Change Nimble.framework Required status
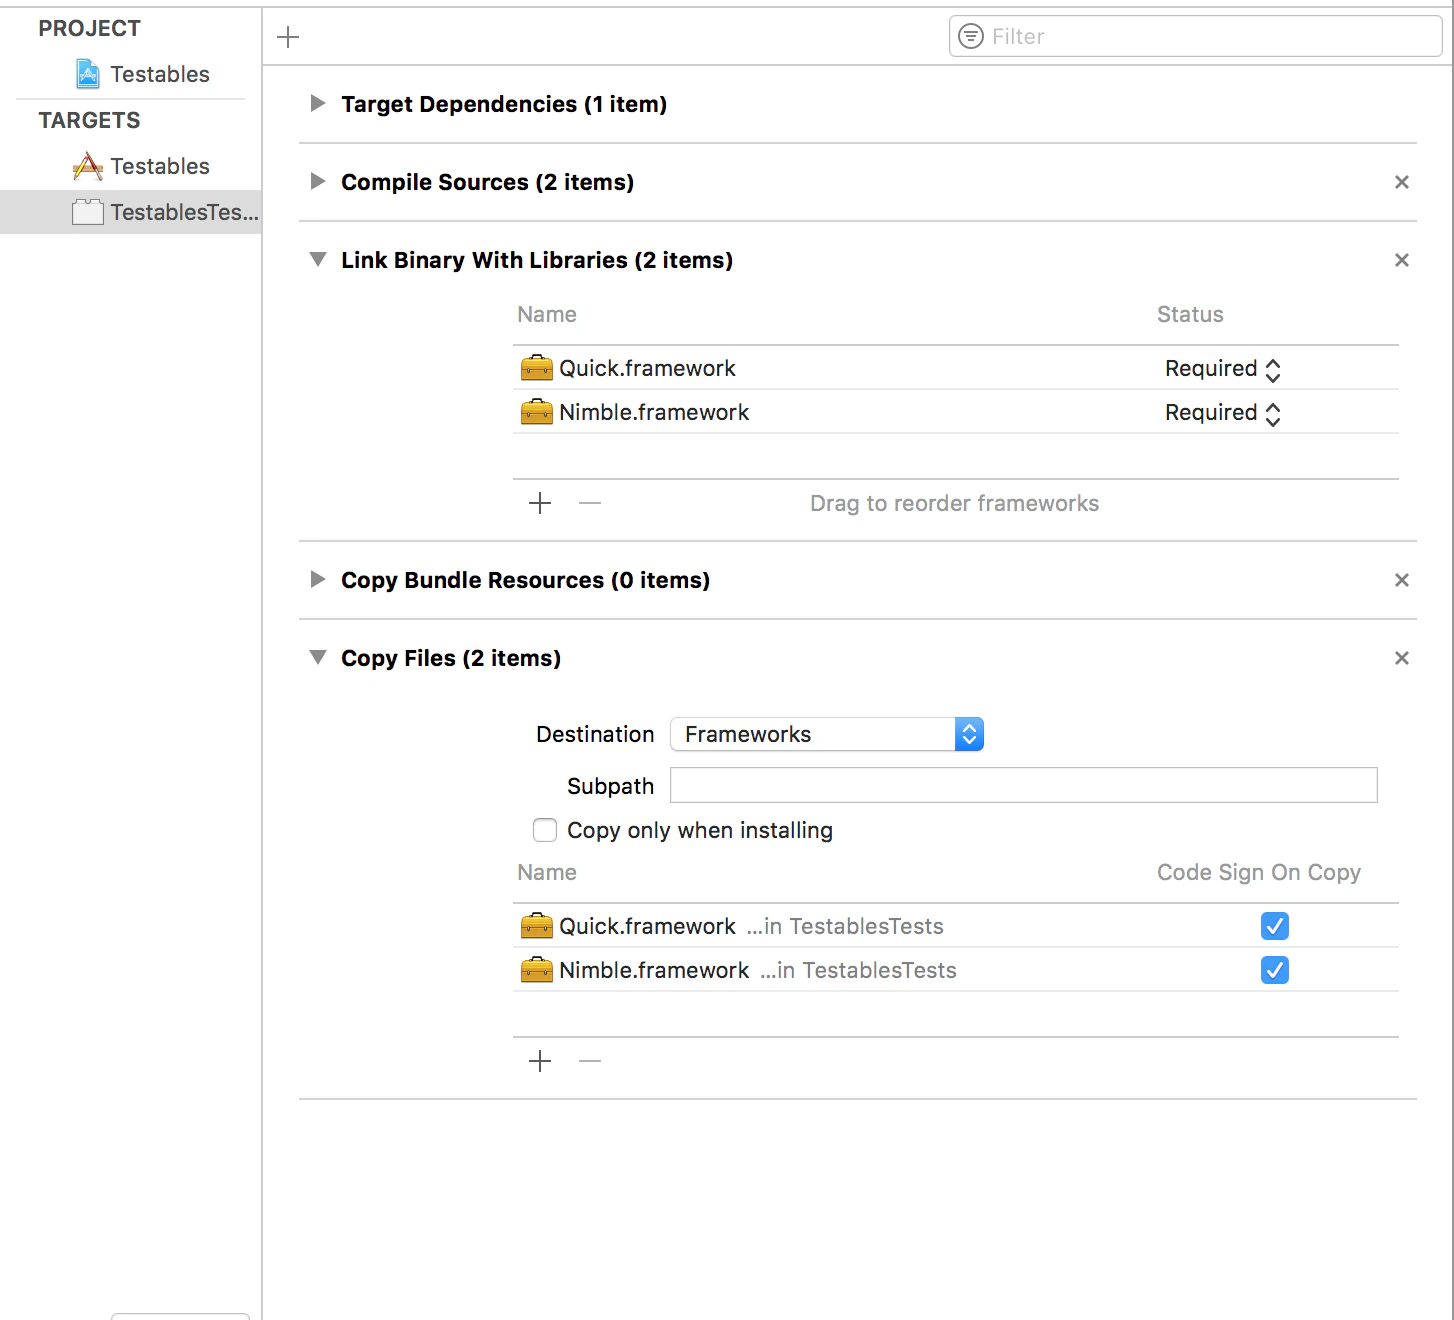Image resolution: width=1454 pixels, height=1320 pixels. (x=1223, y=413)
